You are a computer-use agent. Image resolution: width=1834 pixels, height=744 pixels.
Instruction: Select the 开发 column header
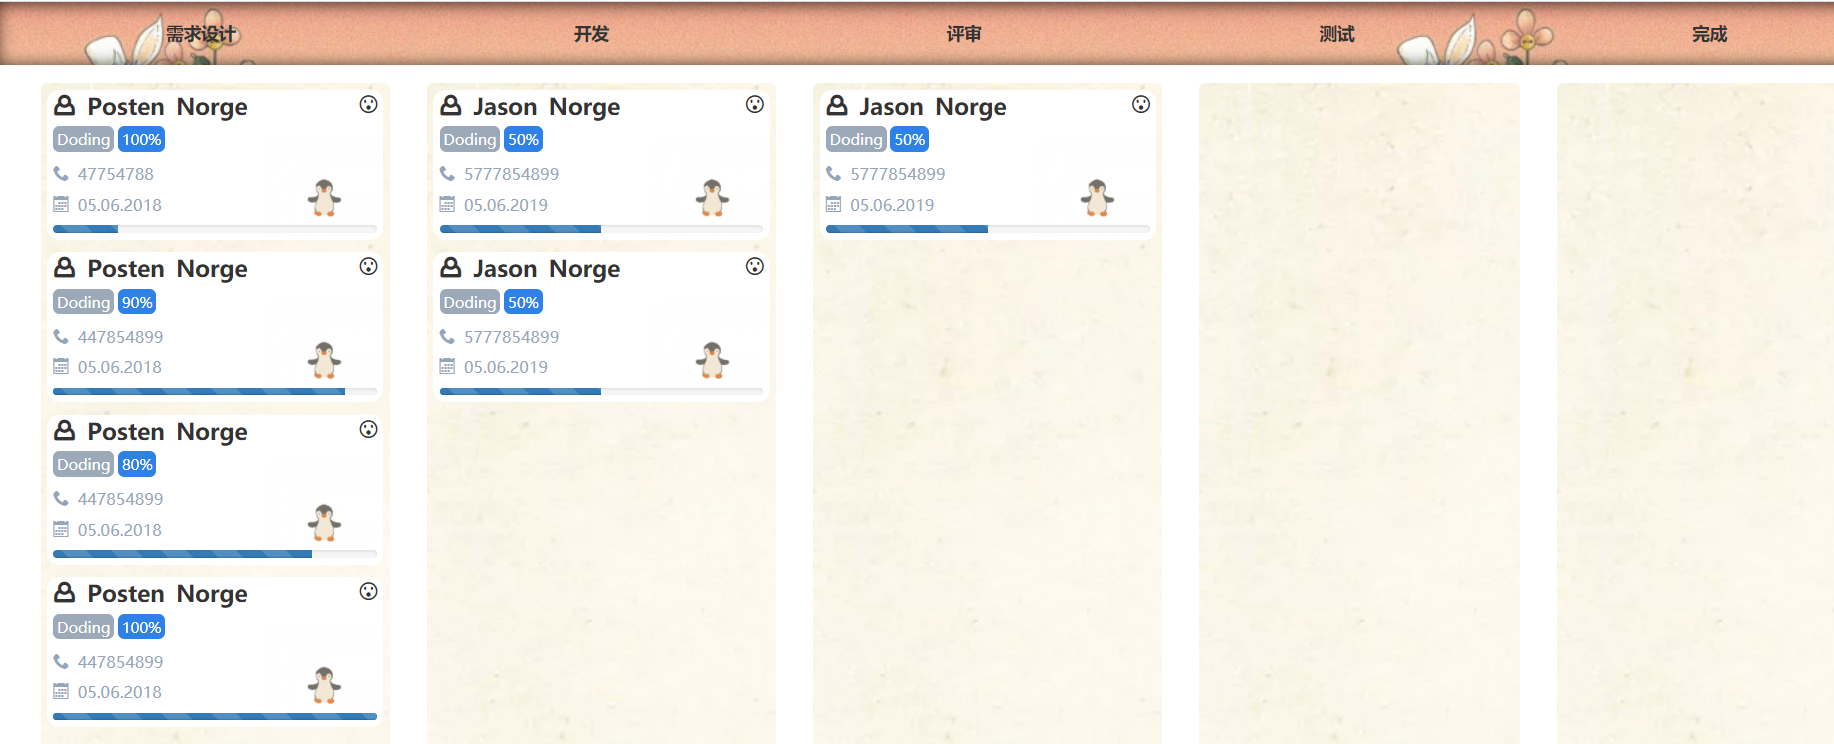click(591, 34)
